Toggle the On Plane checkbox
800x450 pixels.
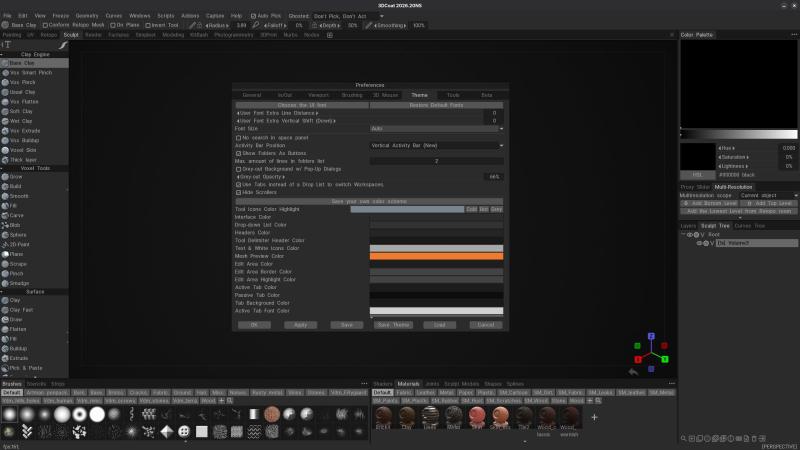tap(113, 25)
